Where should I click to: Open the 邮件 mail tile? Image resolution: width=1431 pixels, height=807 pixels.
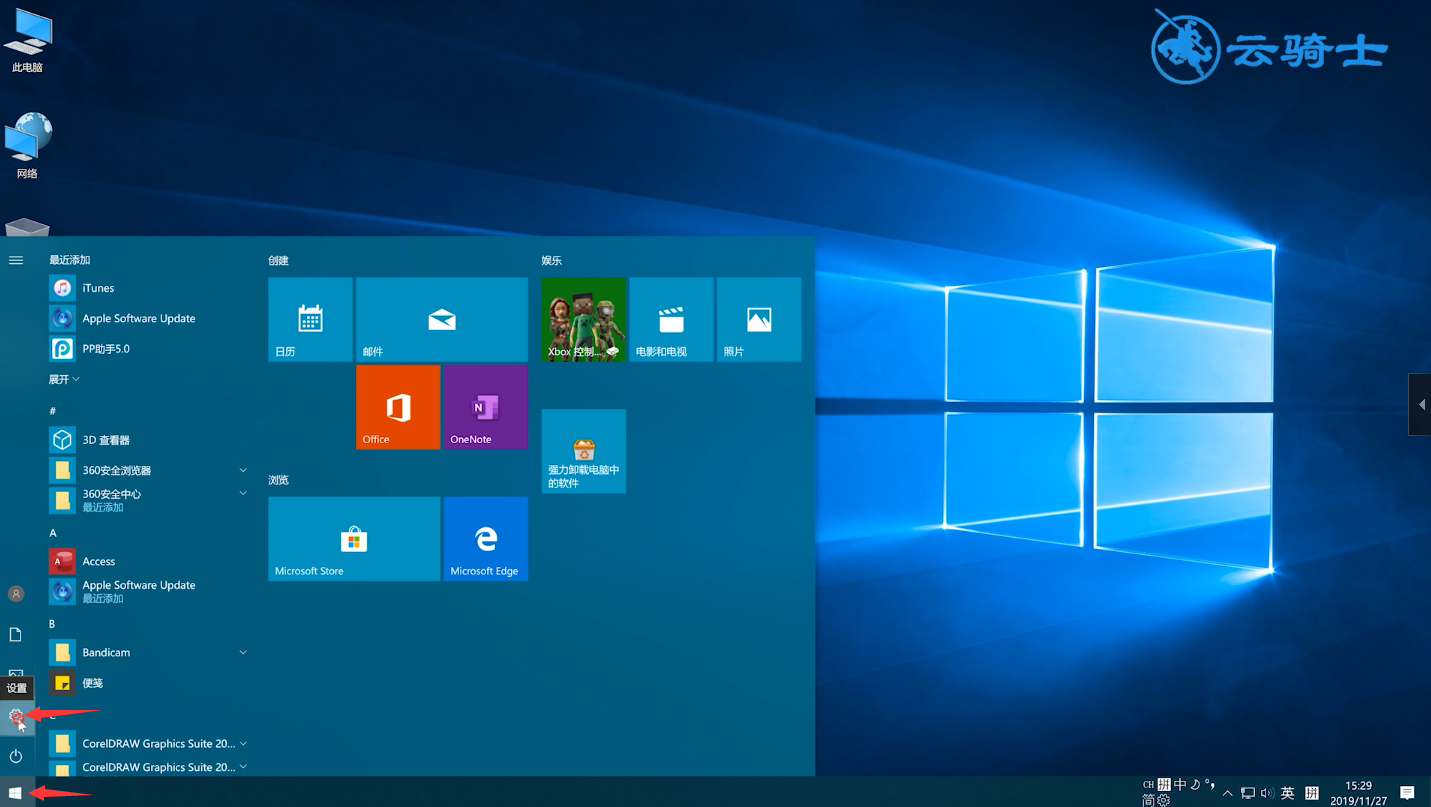(442, 320)
